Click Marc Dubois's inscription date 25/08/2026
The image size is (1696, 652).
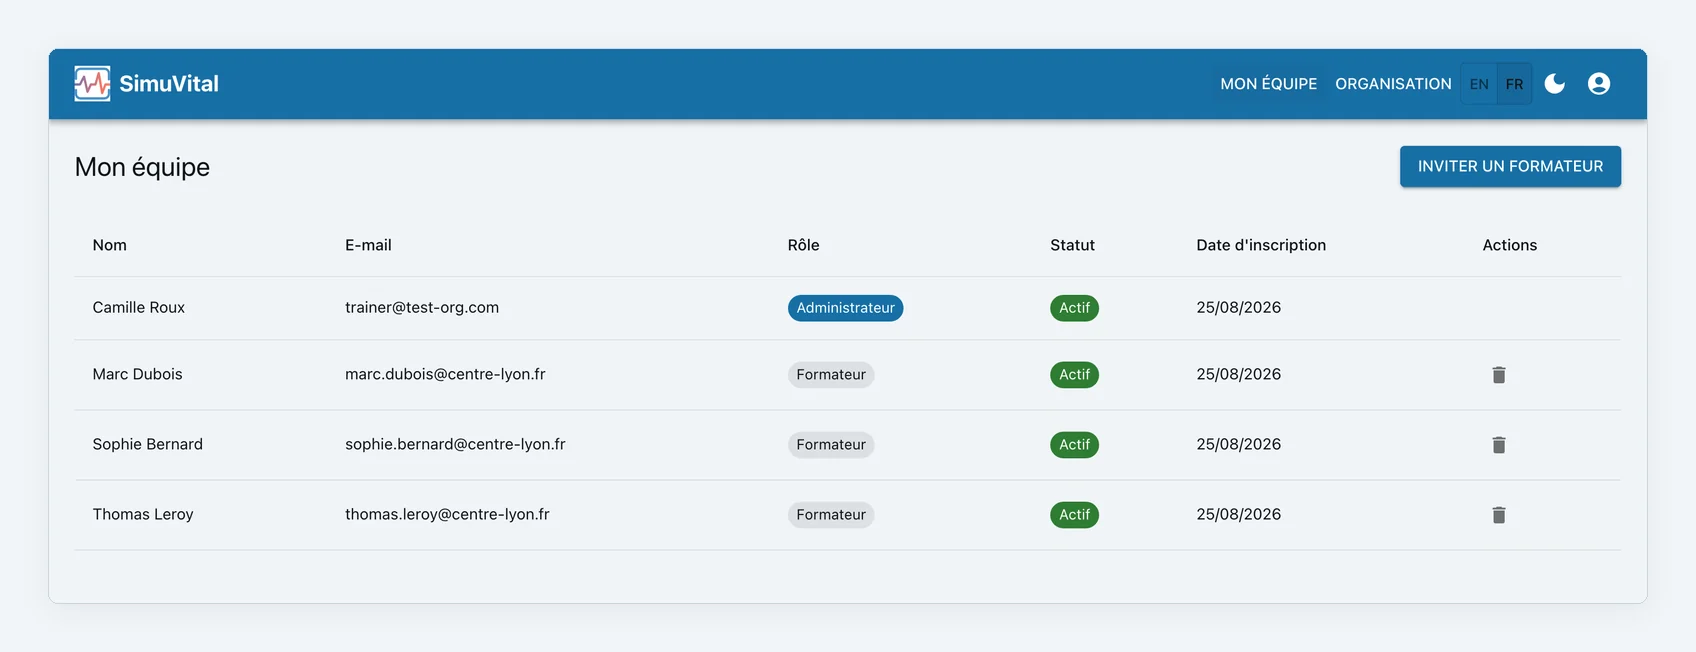pyautogui.click(x=1238, y=374)
